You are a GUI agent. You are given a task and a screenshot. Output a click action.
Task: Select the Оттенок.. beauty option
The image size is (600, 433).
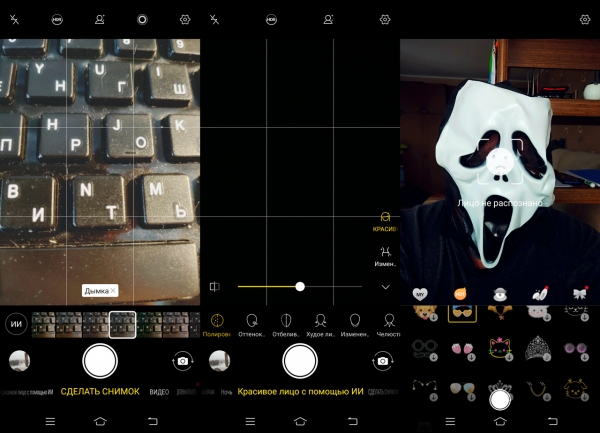click(x=251, y=326)
